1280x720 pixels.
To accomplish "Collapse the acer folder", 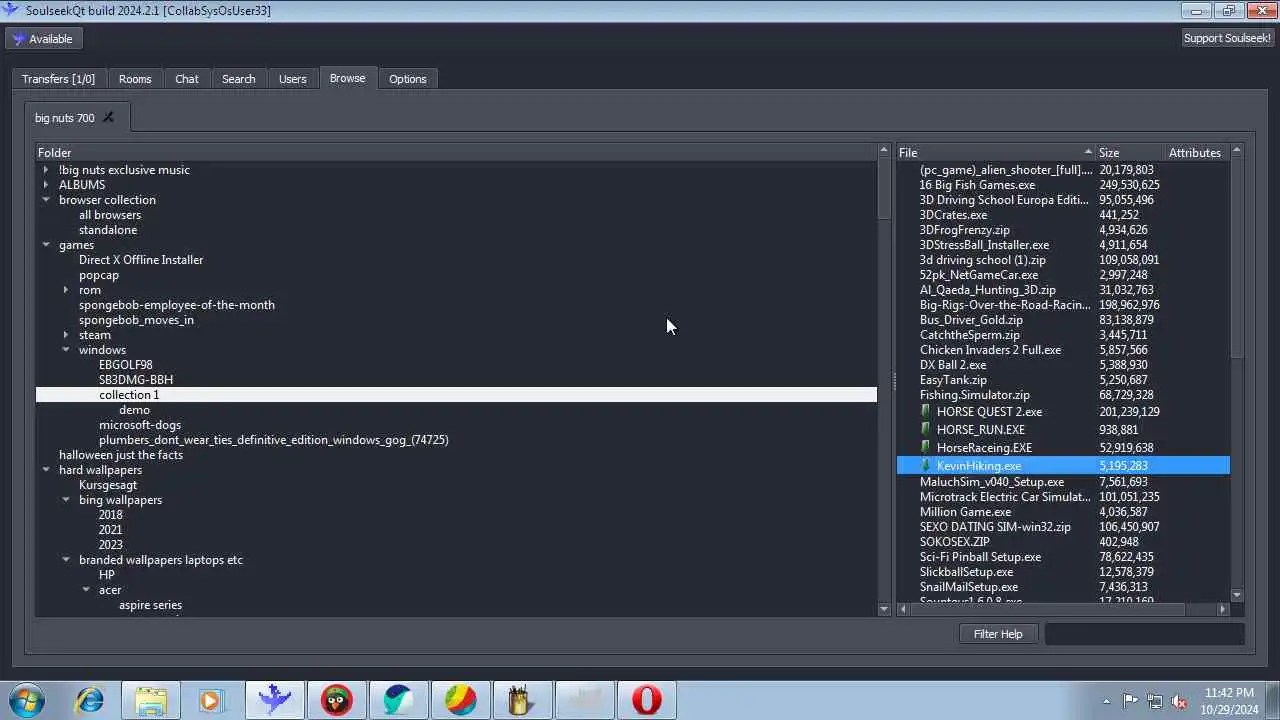I will click(x=86, y=590).
